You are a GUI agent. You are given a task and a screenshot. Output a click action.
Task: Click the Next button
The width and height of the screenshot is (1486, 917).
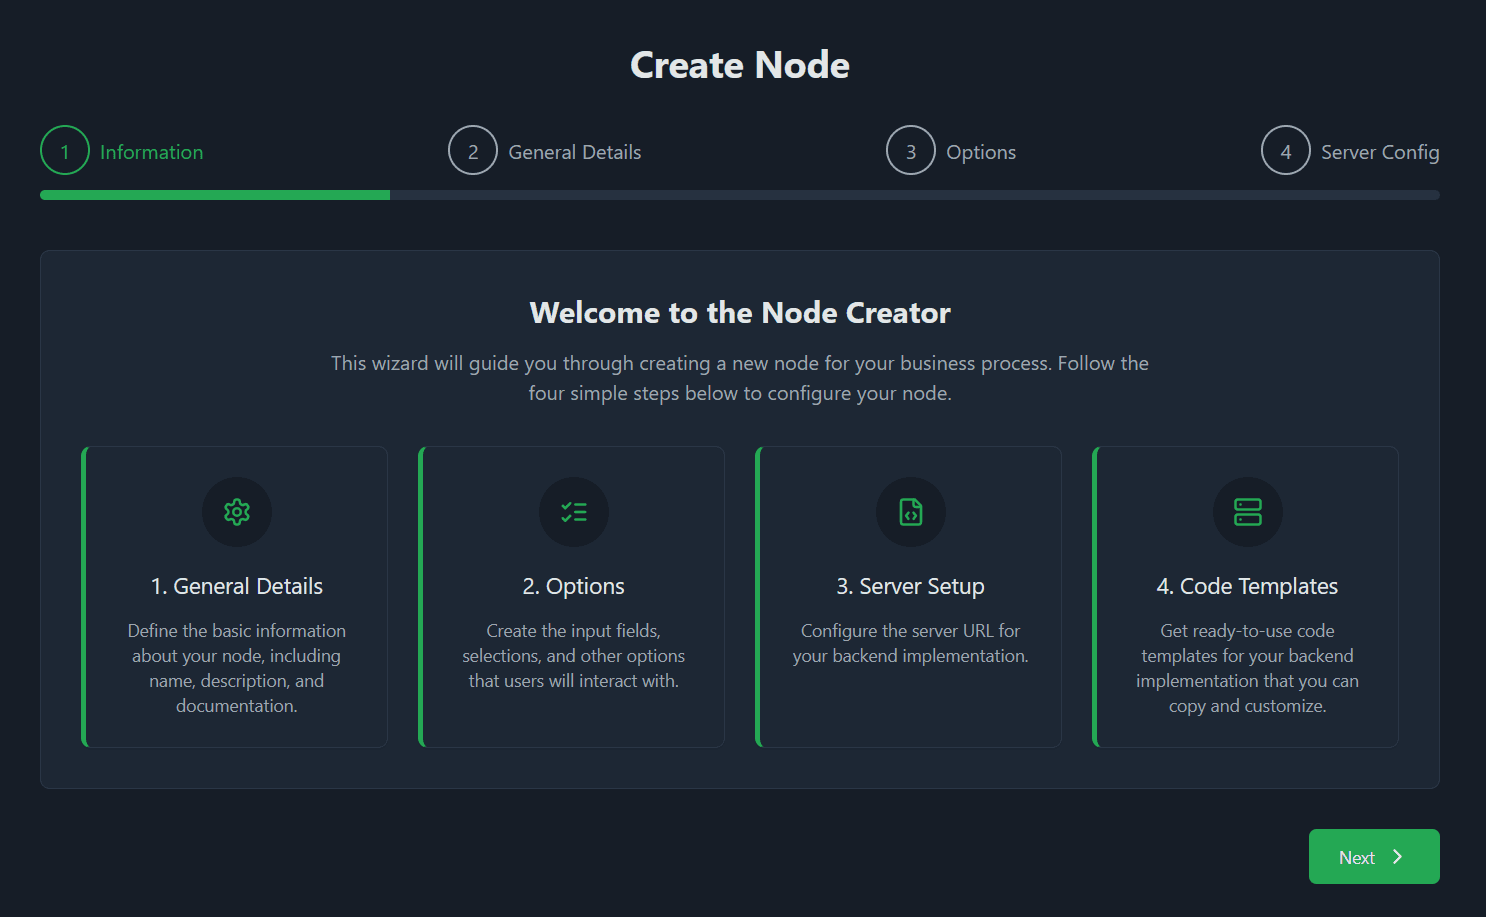(1374, 857)
